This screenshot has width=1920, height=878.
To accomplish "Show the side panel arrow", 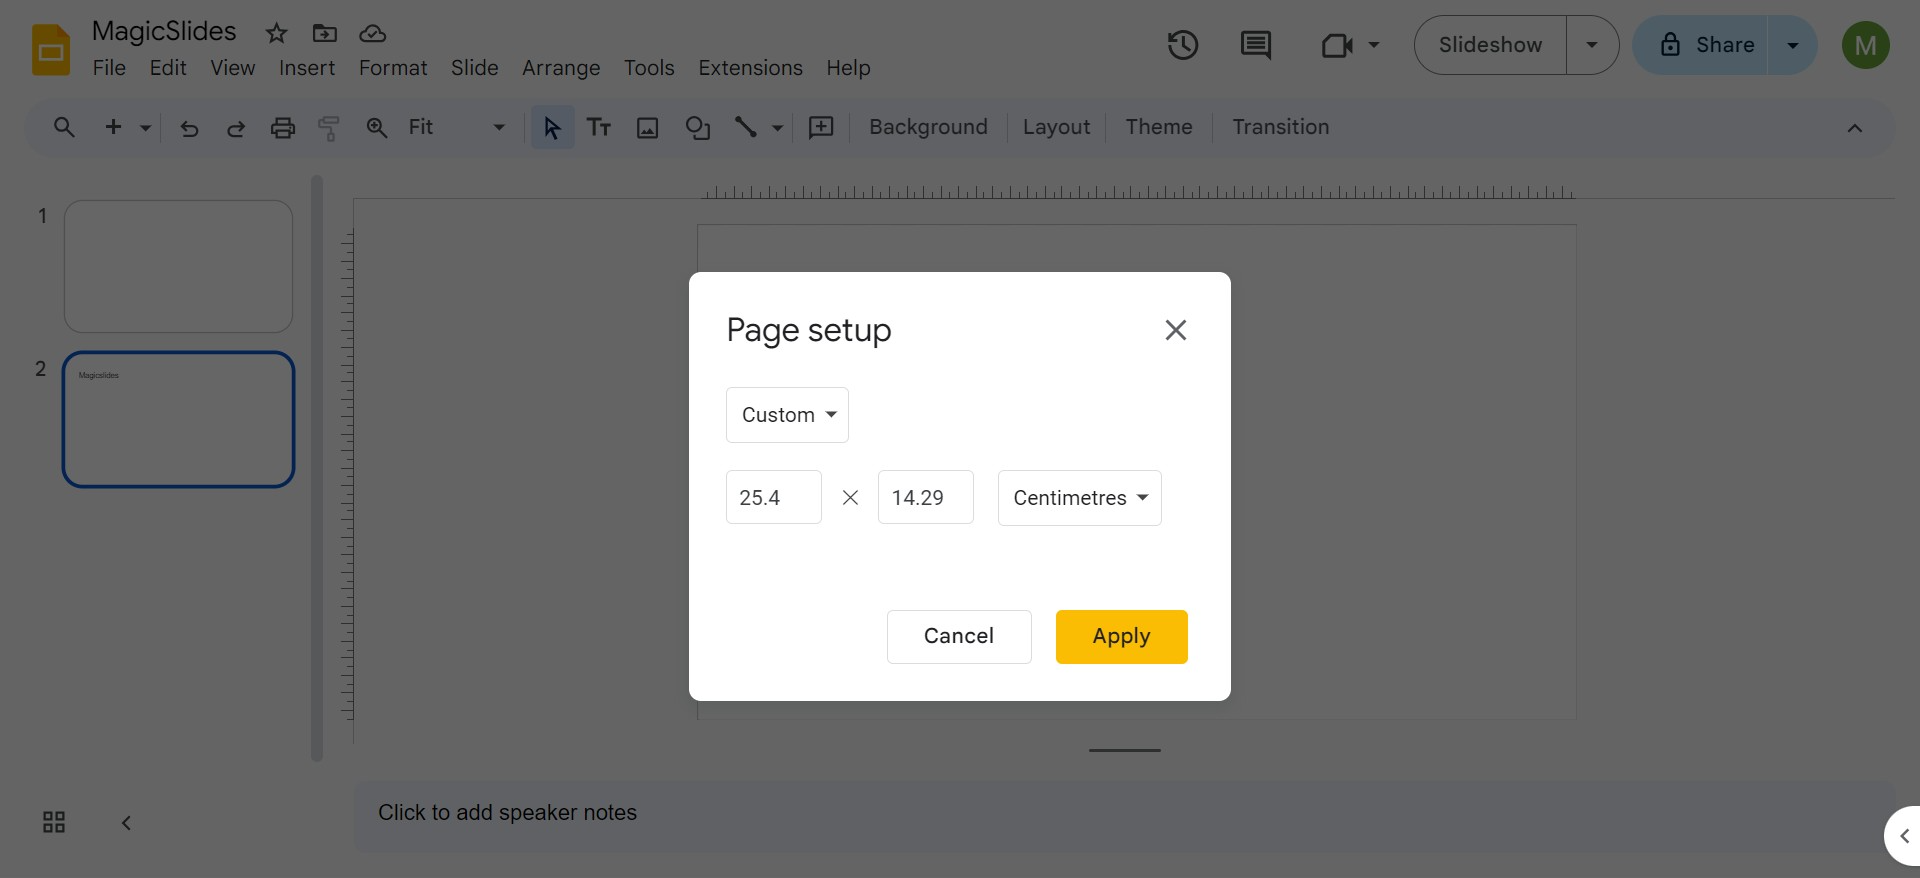I will click(1904, 836).
